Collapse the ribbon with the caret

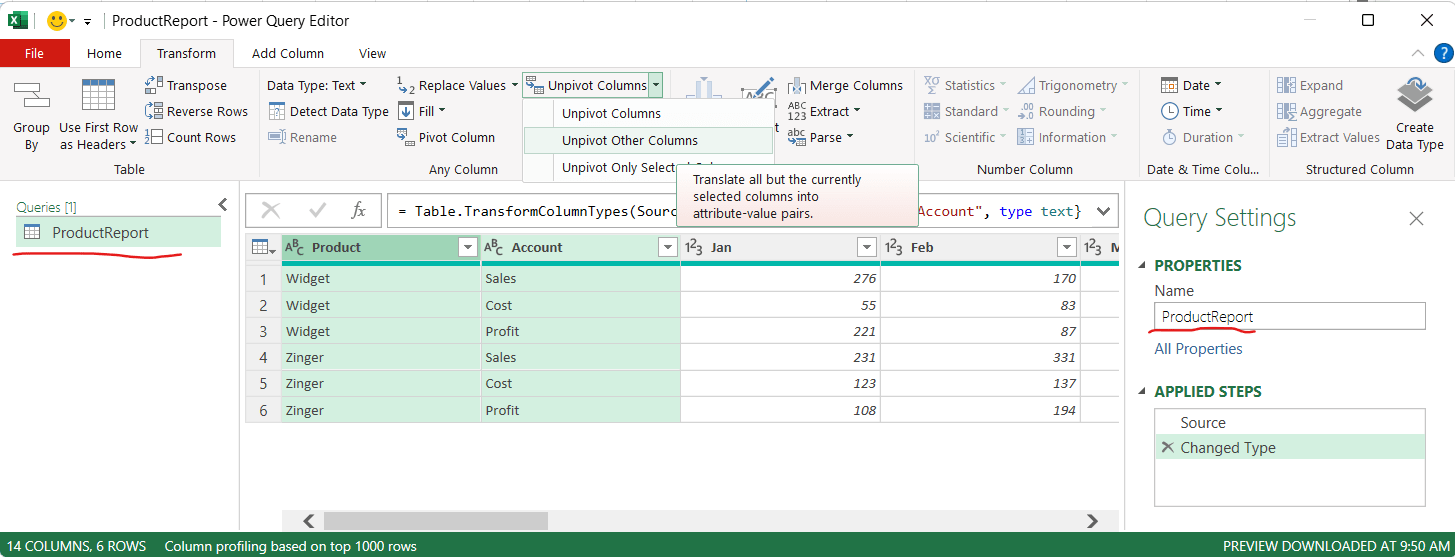coord(1417,54)
